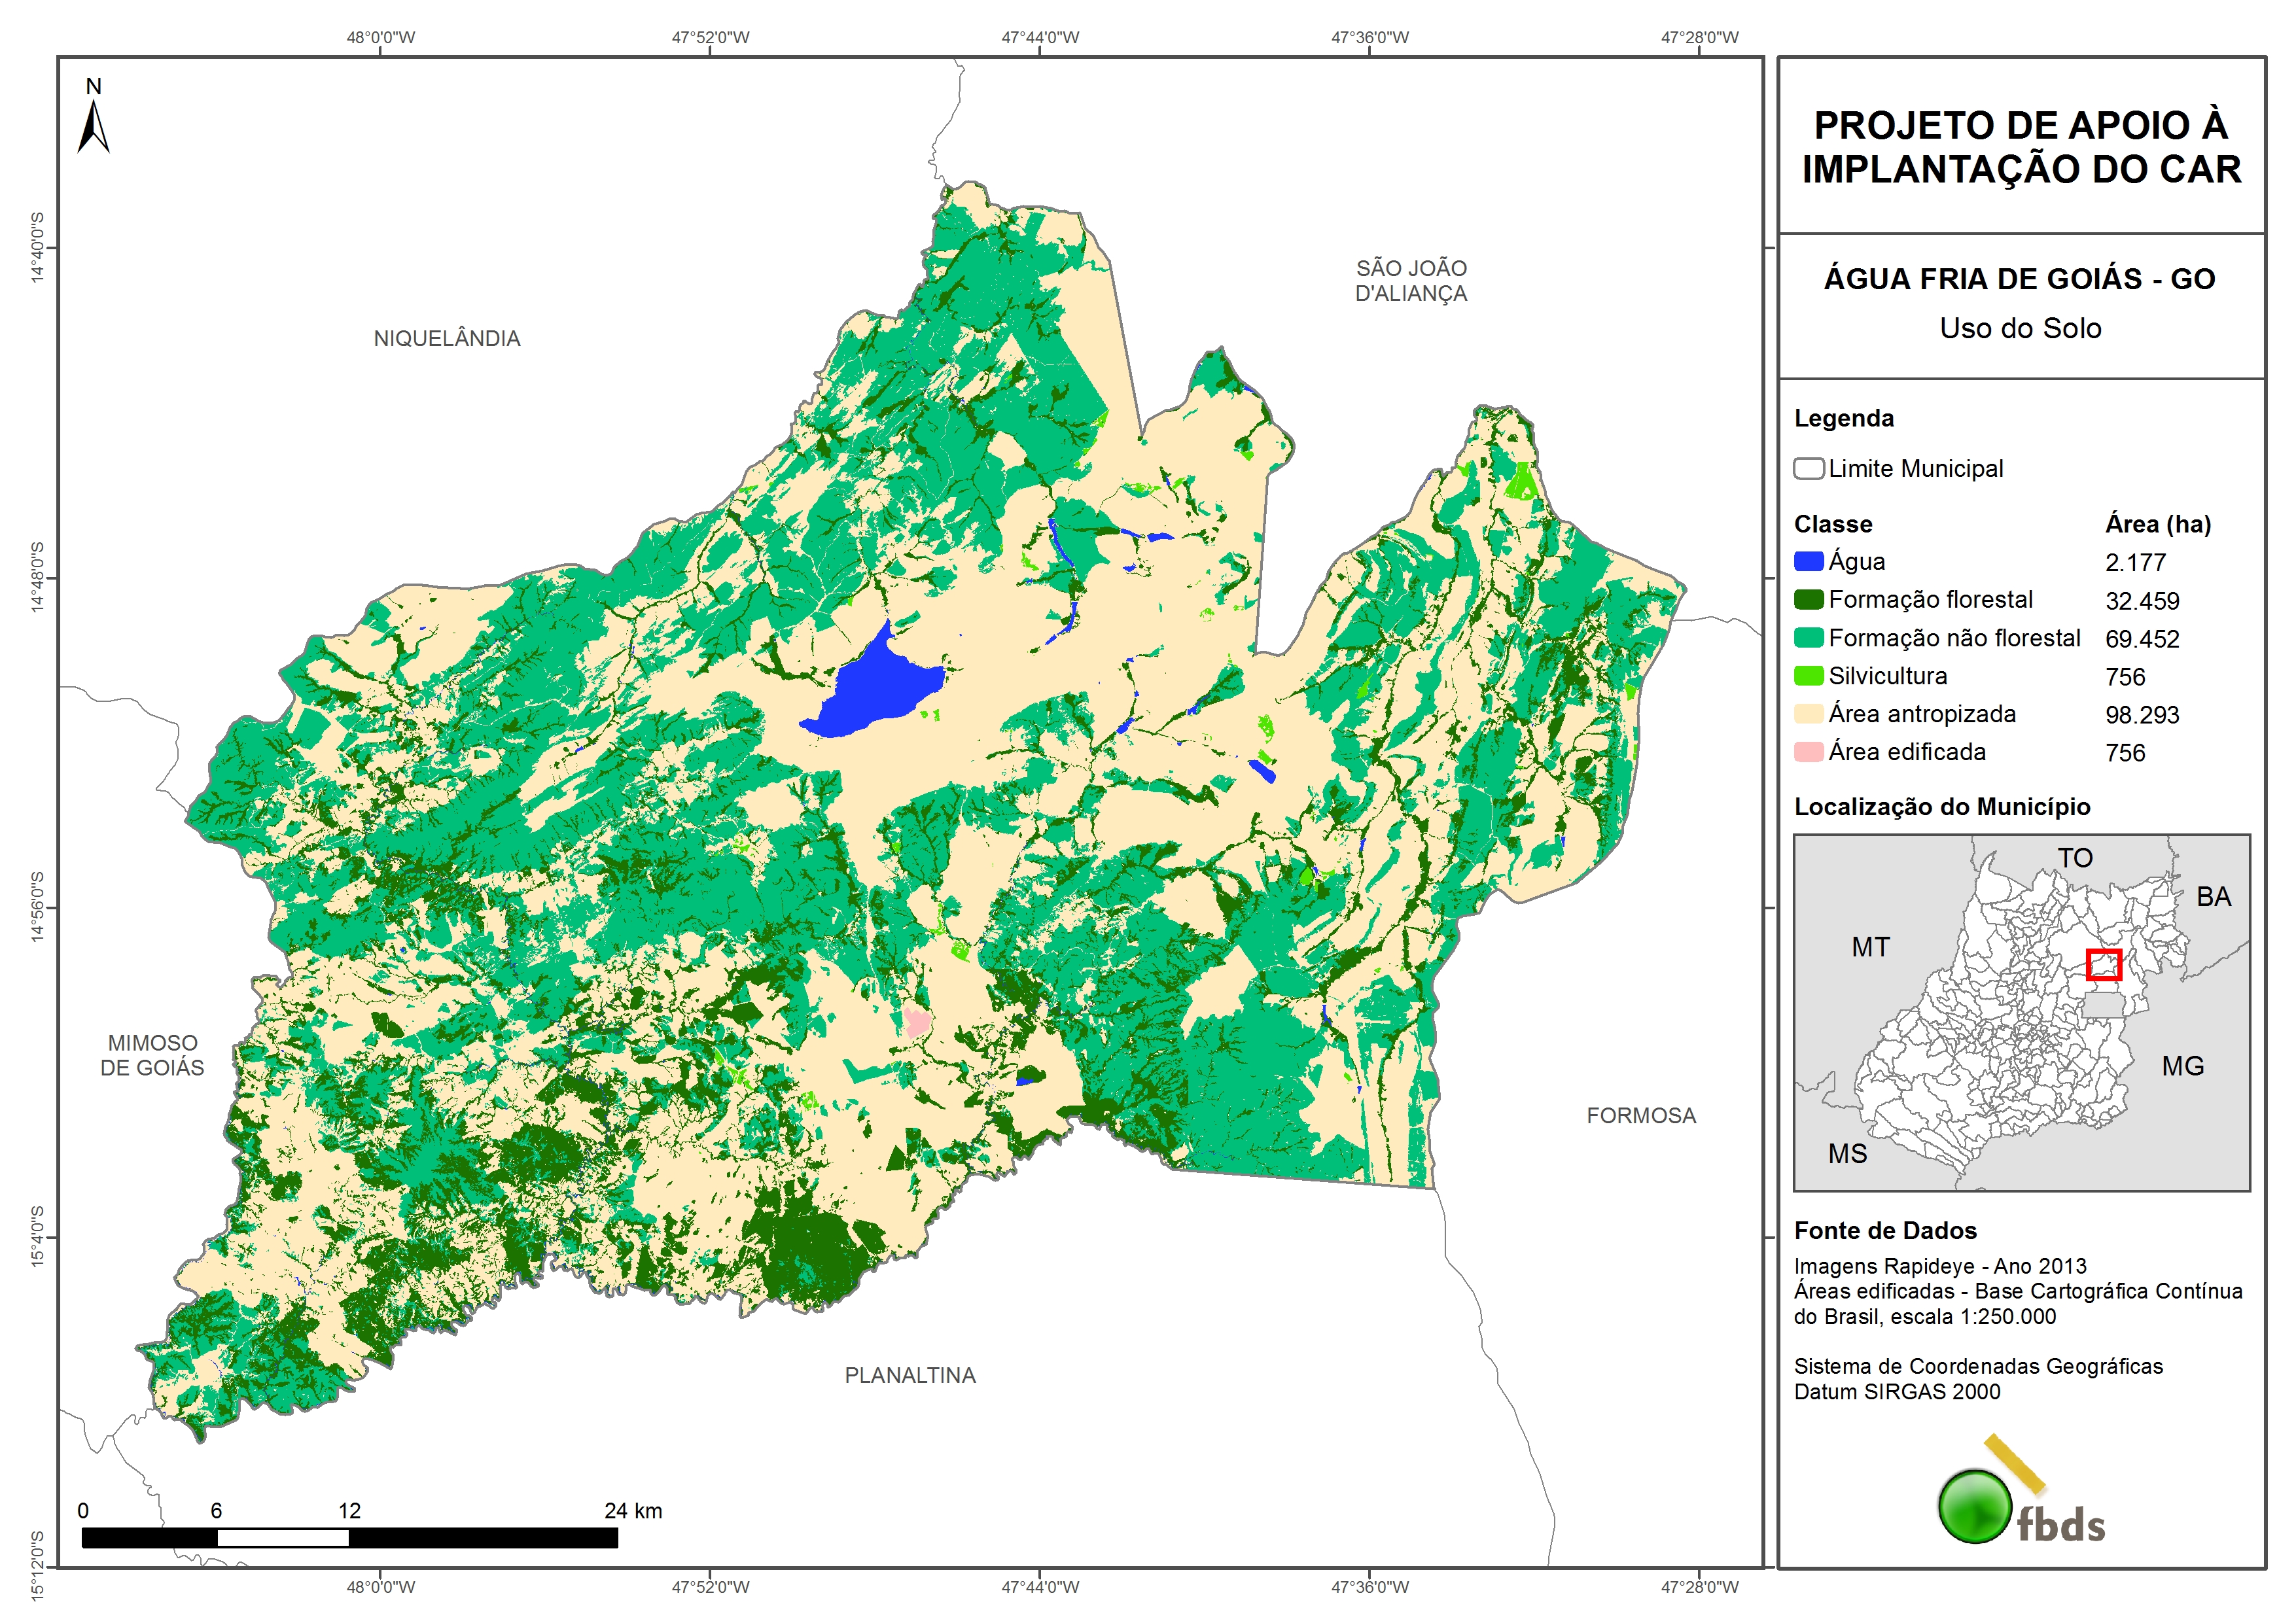2296x1623 pixels.
Task: Click the Área antropizada beige swatch
Action: pyautogui.click(x=1808, y=714)
